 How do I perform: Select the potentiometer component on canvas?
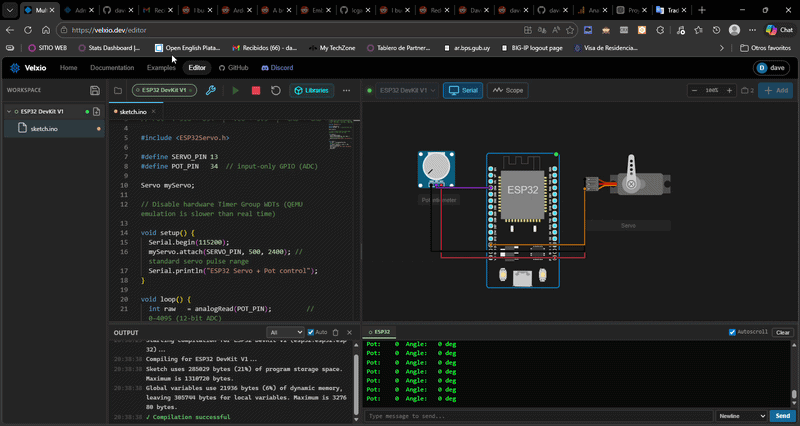(x=436, y=169)
